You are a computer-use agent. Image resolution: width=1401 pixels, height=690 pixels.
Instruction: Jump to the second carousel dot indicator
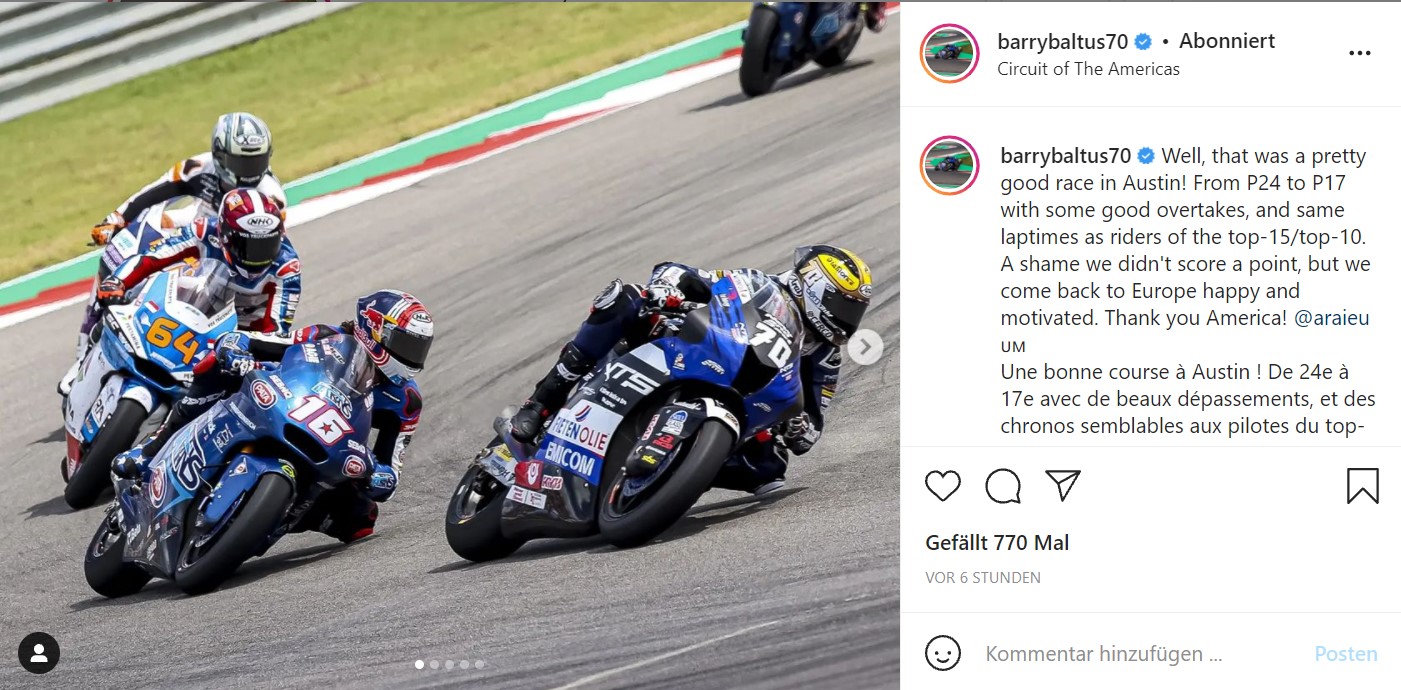pyautogui.click(x=434, y=664)
